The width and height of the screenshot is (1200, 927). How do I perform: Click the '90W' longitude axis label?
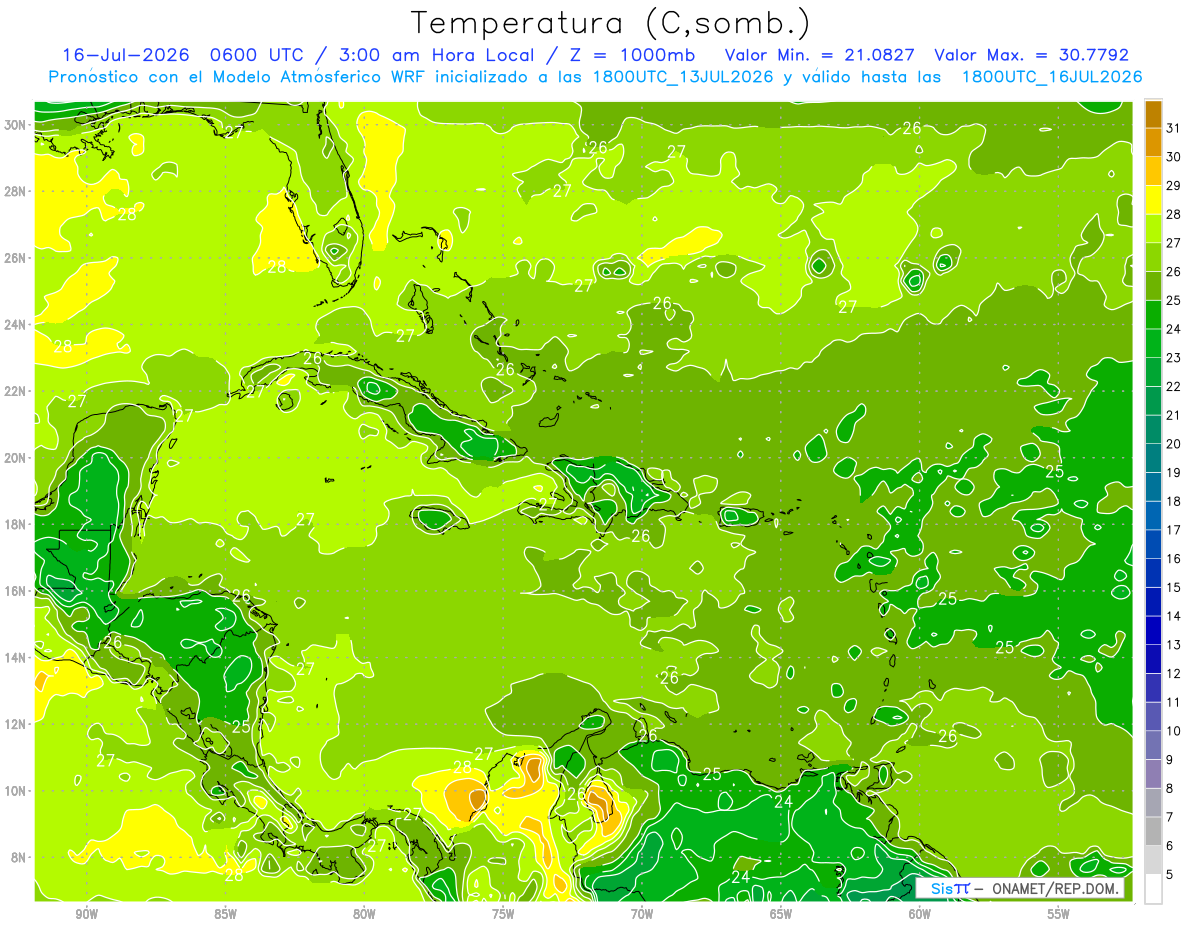click(87, 914)
